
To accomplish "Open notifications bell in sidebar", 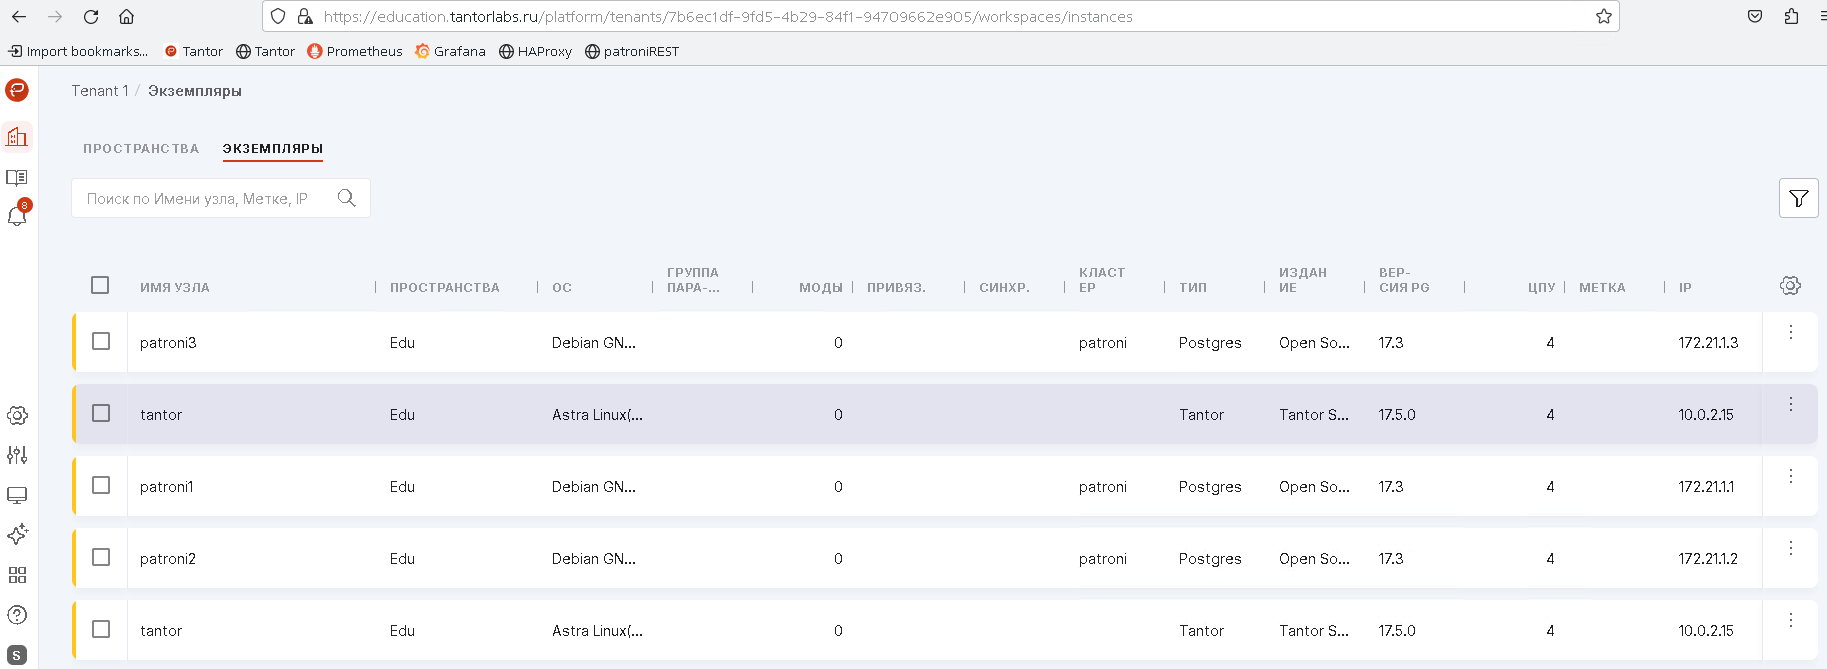I will 17,216.
